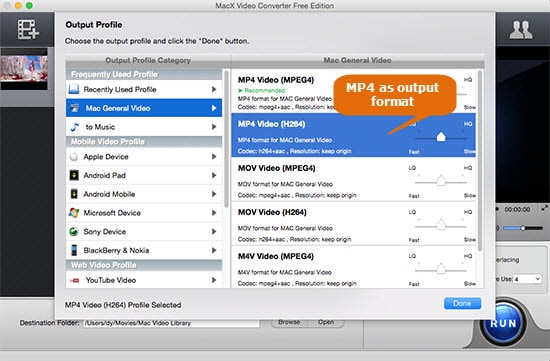Click the video thumbnail in the left panel

24,69
